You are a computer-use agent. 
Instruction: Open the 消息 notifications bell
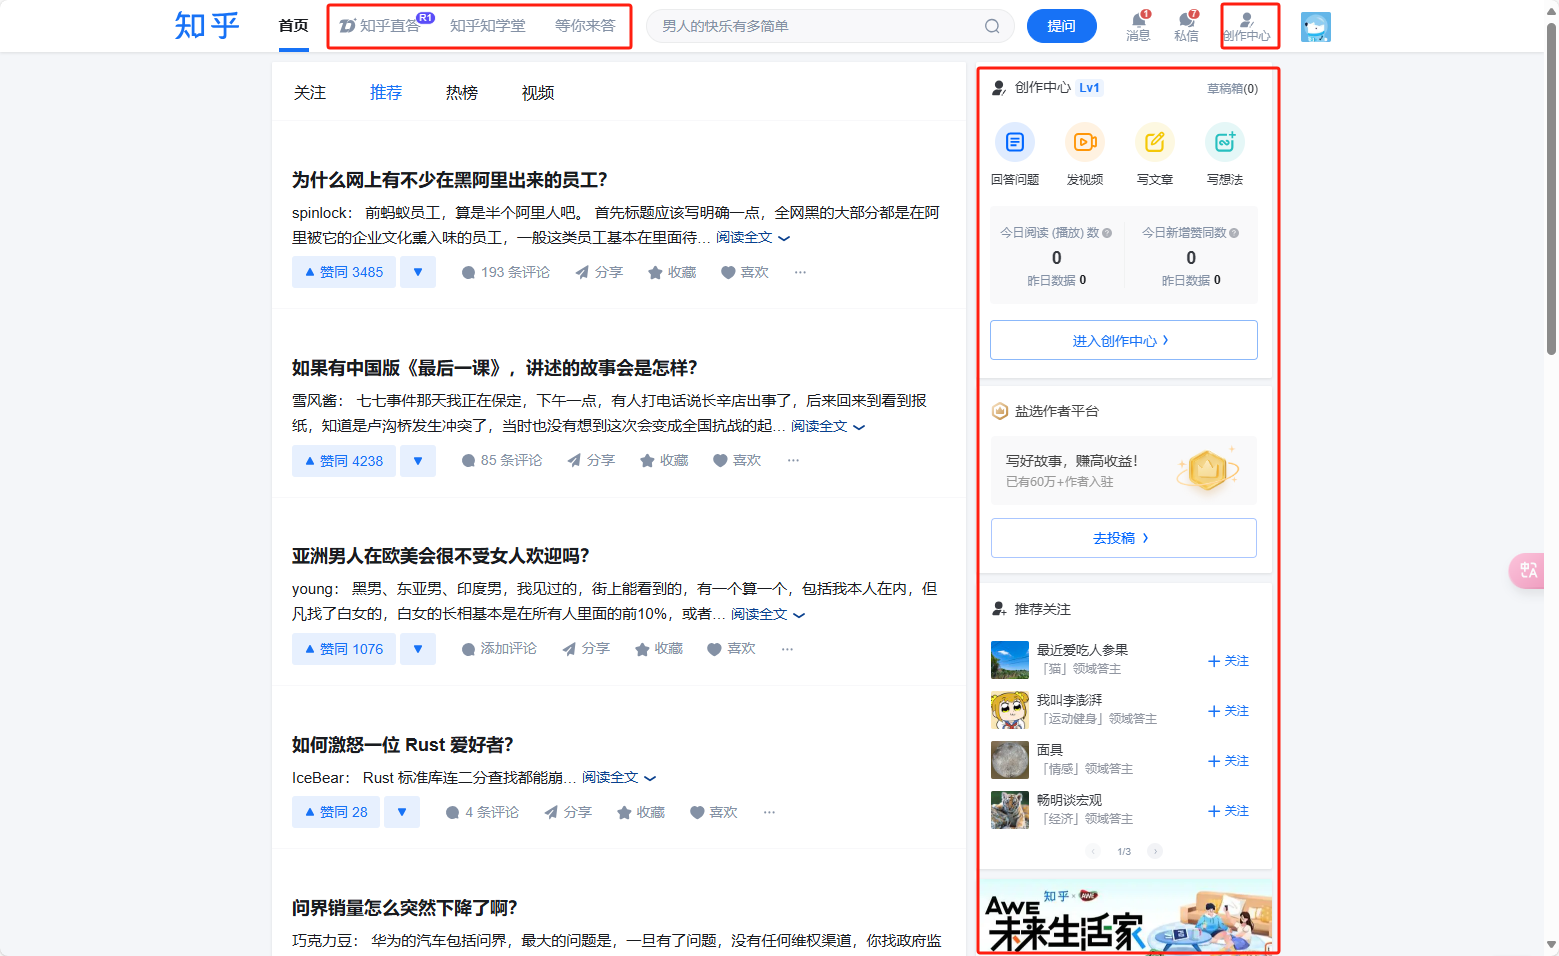pyautogui.click(x=1138, y=26)
